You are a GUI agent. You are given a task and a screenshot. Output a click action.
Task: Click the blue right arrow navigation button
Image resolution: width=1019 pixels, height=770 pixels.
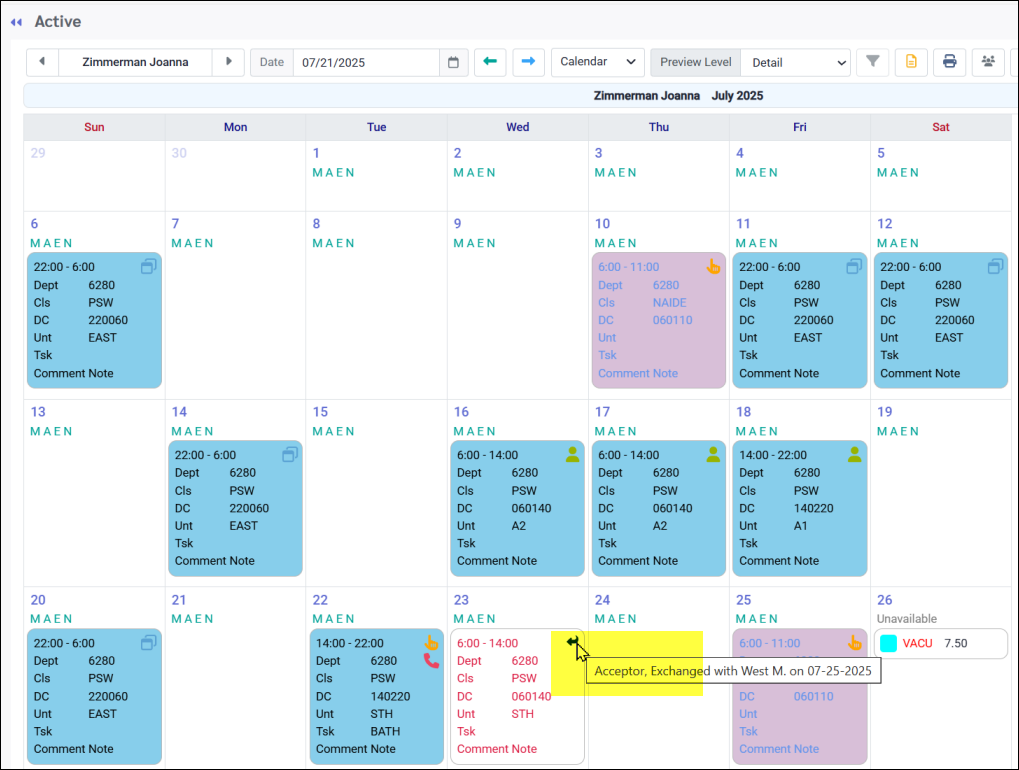tap(528, 62)
